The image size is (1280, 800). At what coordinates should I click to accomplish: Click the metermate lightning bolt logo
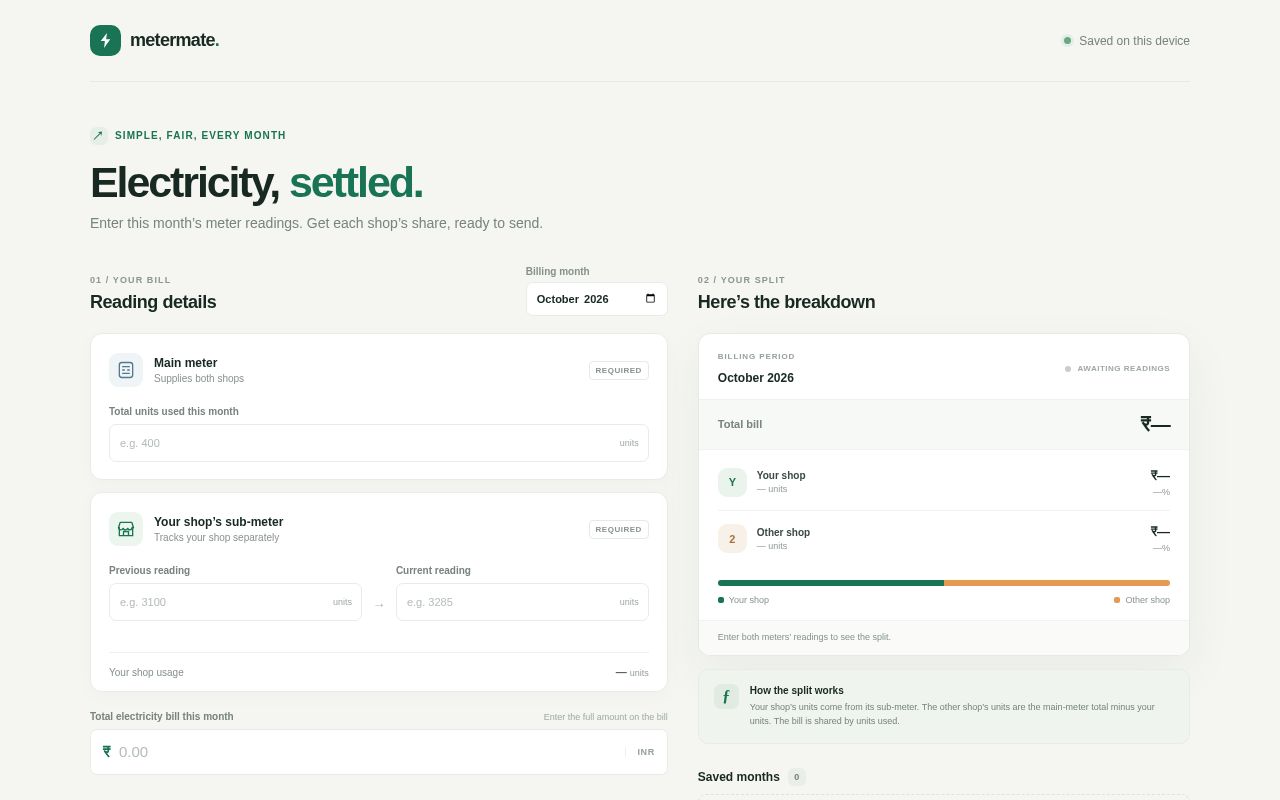point(105,40)
